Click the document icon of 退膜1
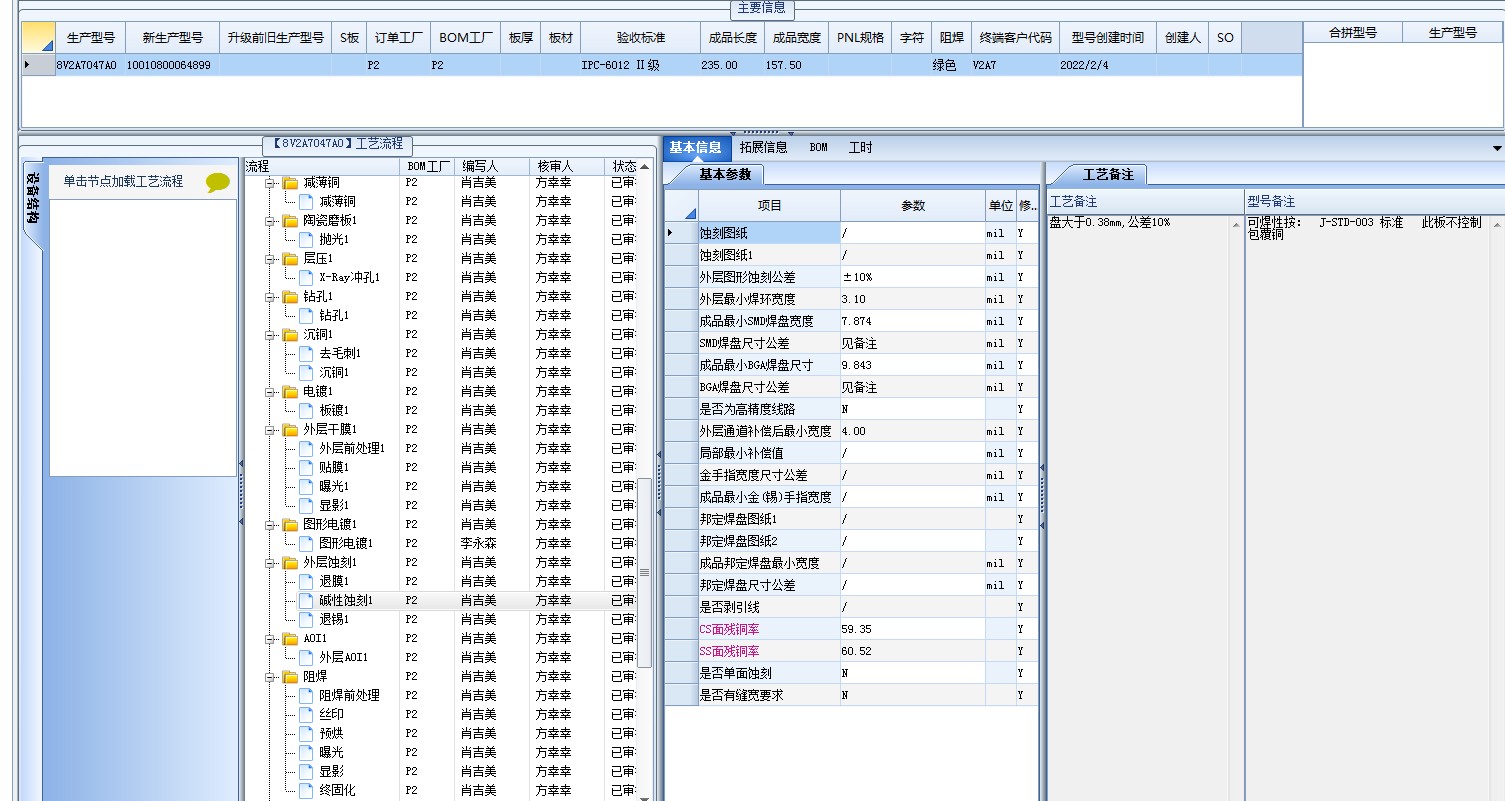This screenshot has width=1505, height=801. (306, 582)
